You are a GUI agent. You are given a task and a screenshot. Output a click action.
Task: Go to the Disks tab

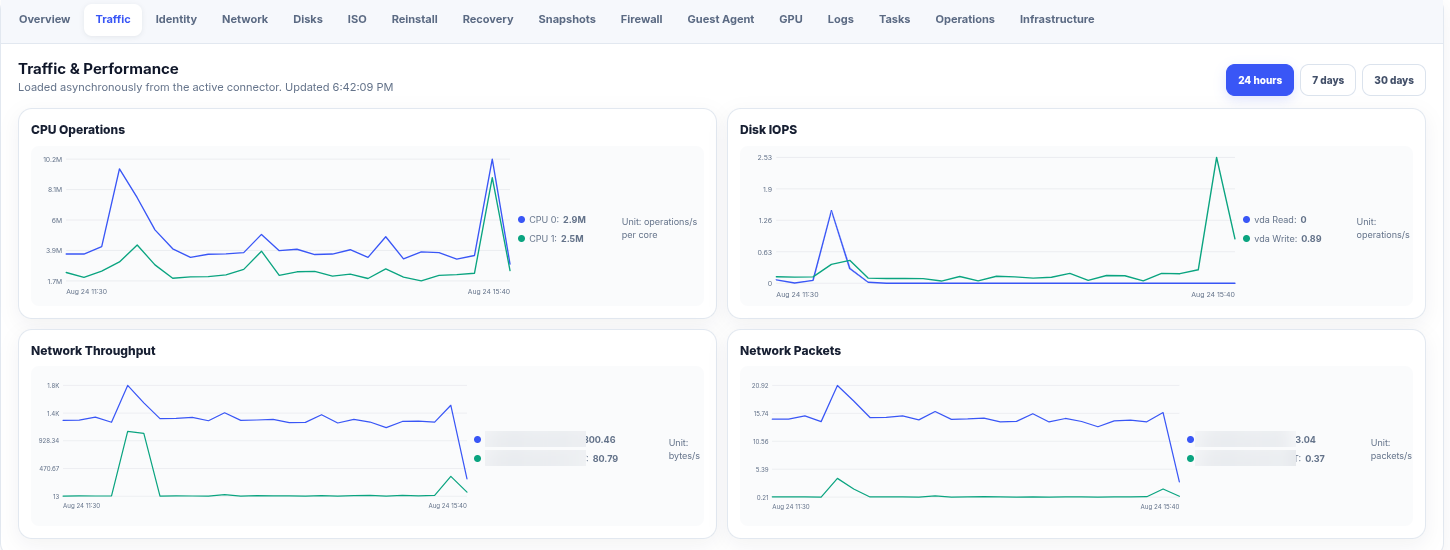[308, 19]
